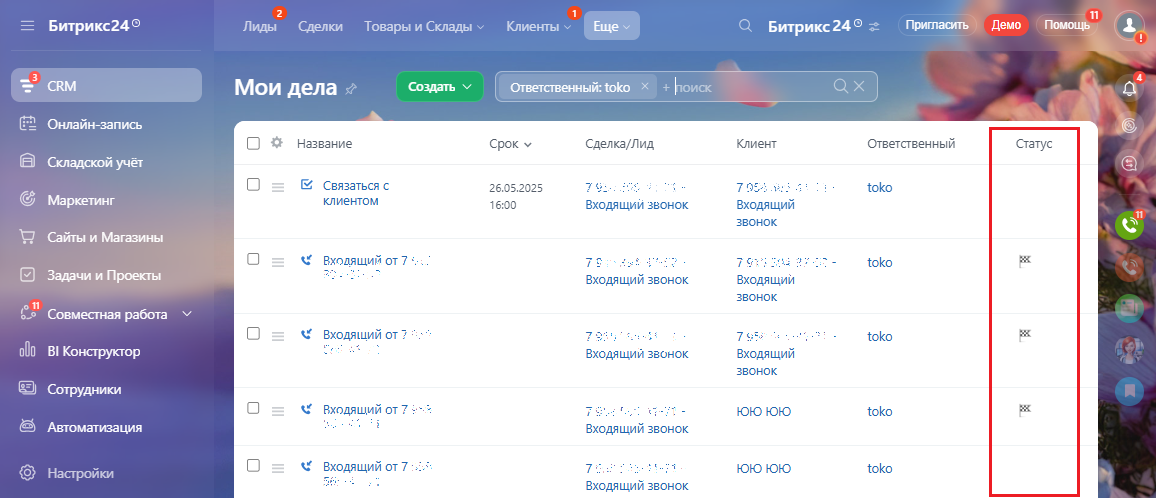Viewport: 1156px width, 498px height.
Task: Open the row menu for Связаться с клиентом
Action: point(278,187)
